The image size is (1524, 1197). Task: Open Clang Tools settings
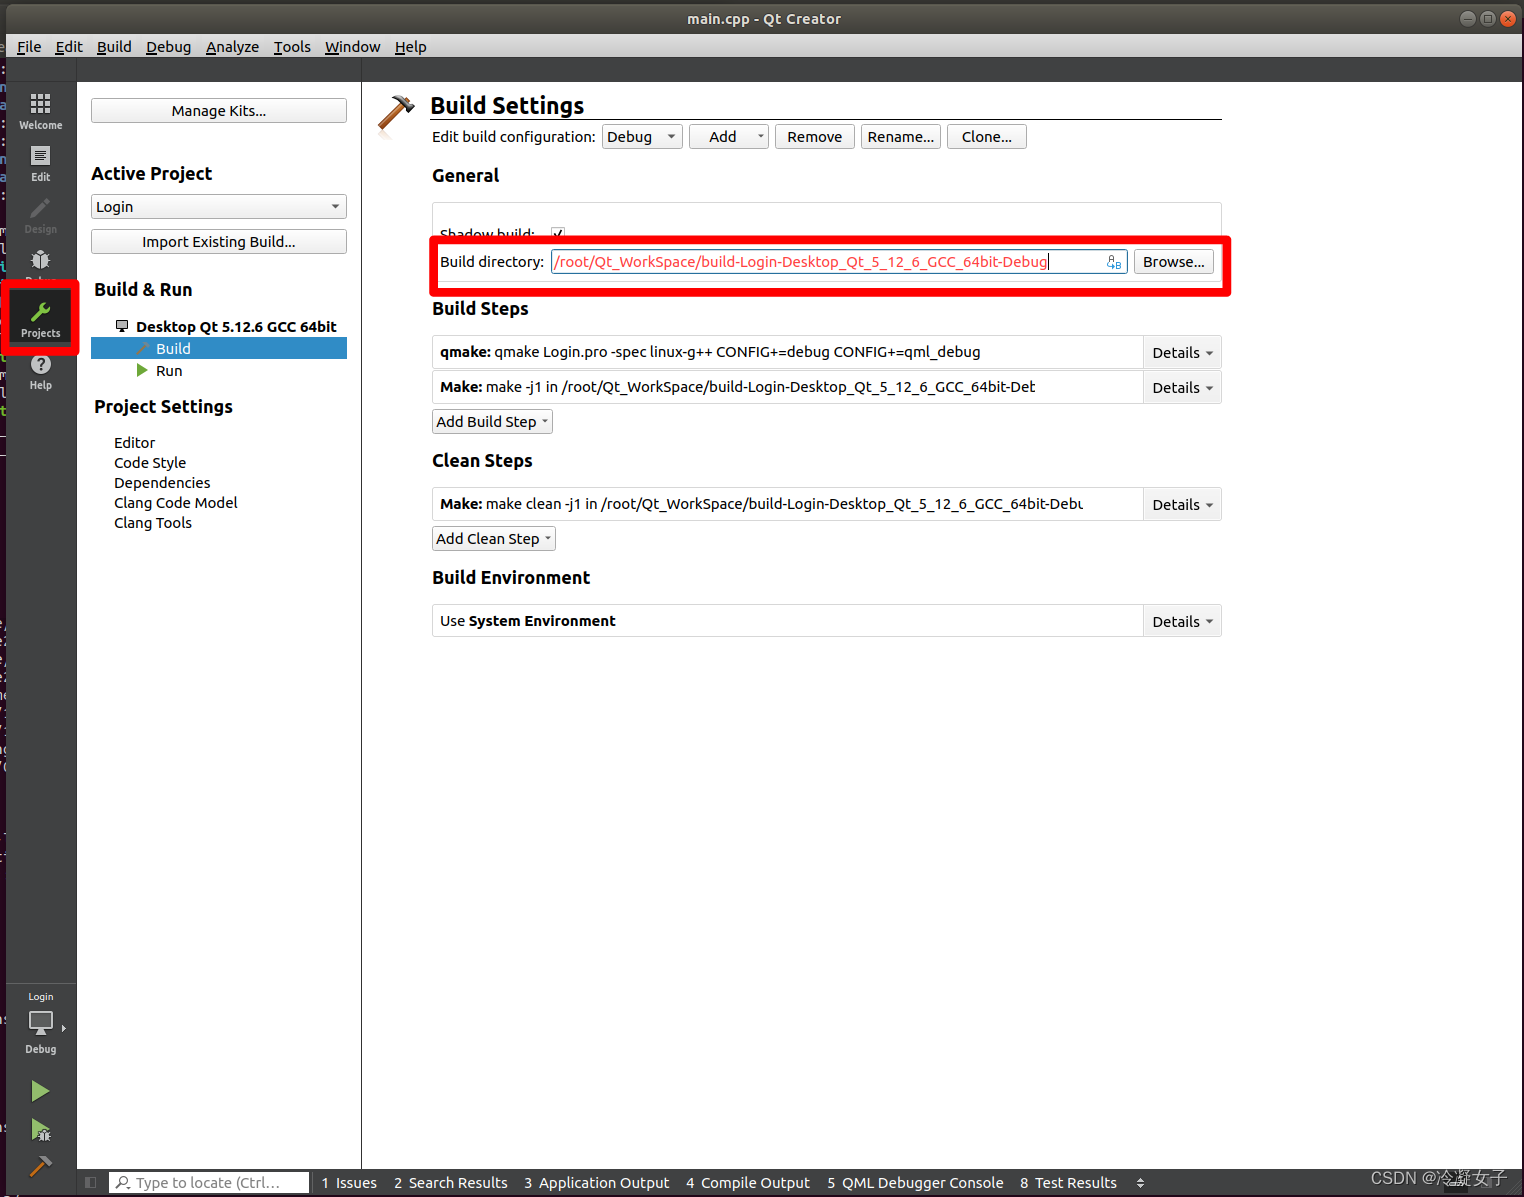(x=153, y=523)
